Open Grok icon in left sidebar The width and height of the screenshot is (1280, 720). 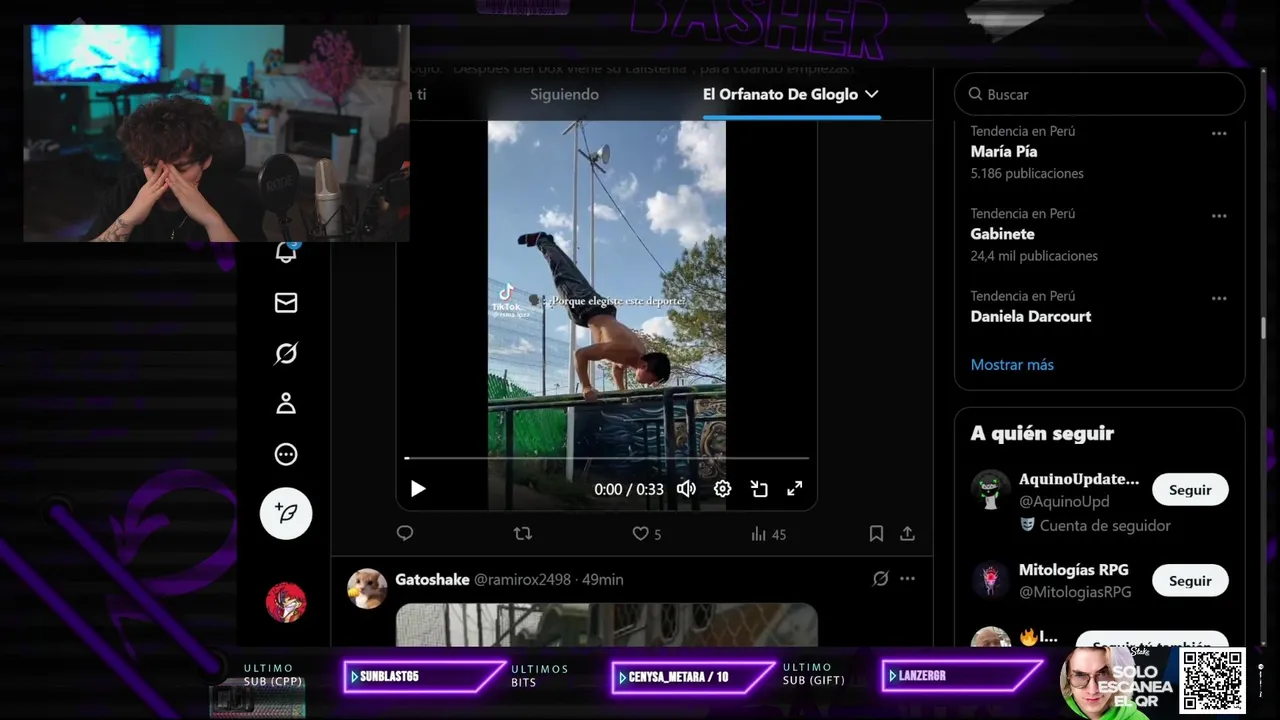coord(286,353)
